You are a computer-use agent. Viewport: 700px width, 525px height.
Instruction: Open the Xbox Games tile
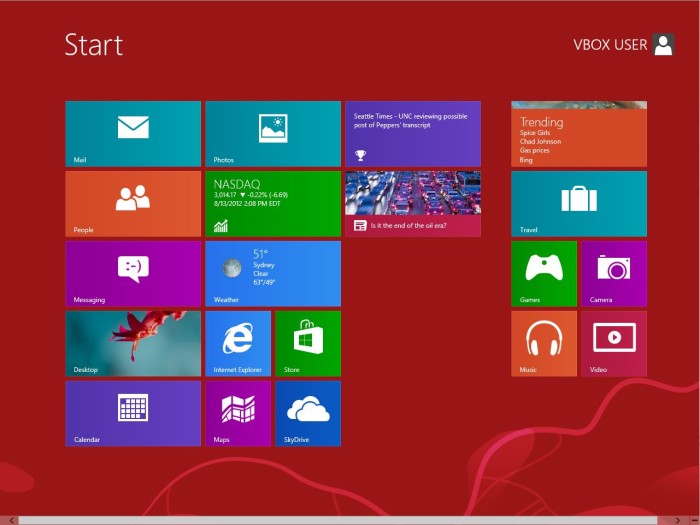544,274
